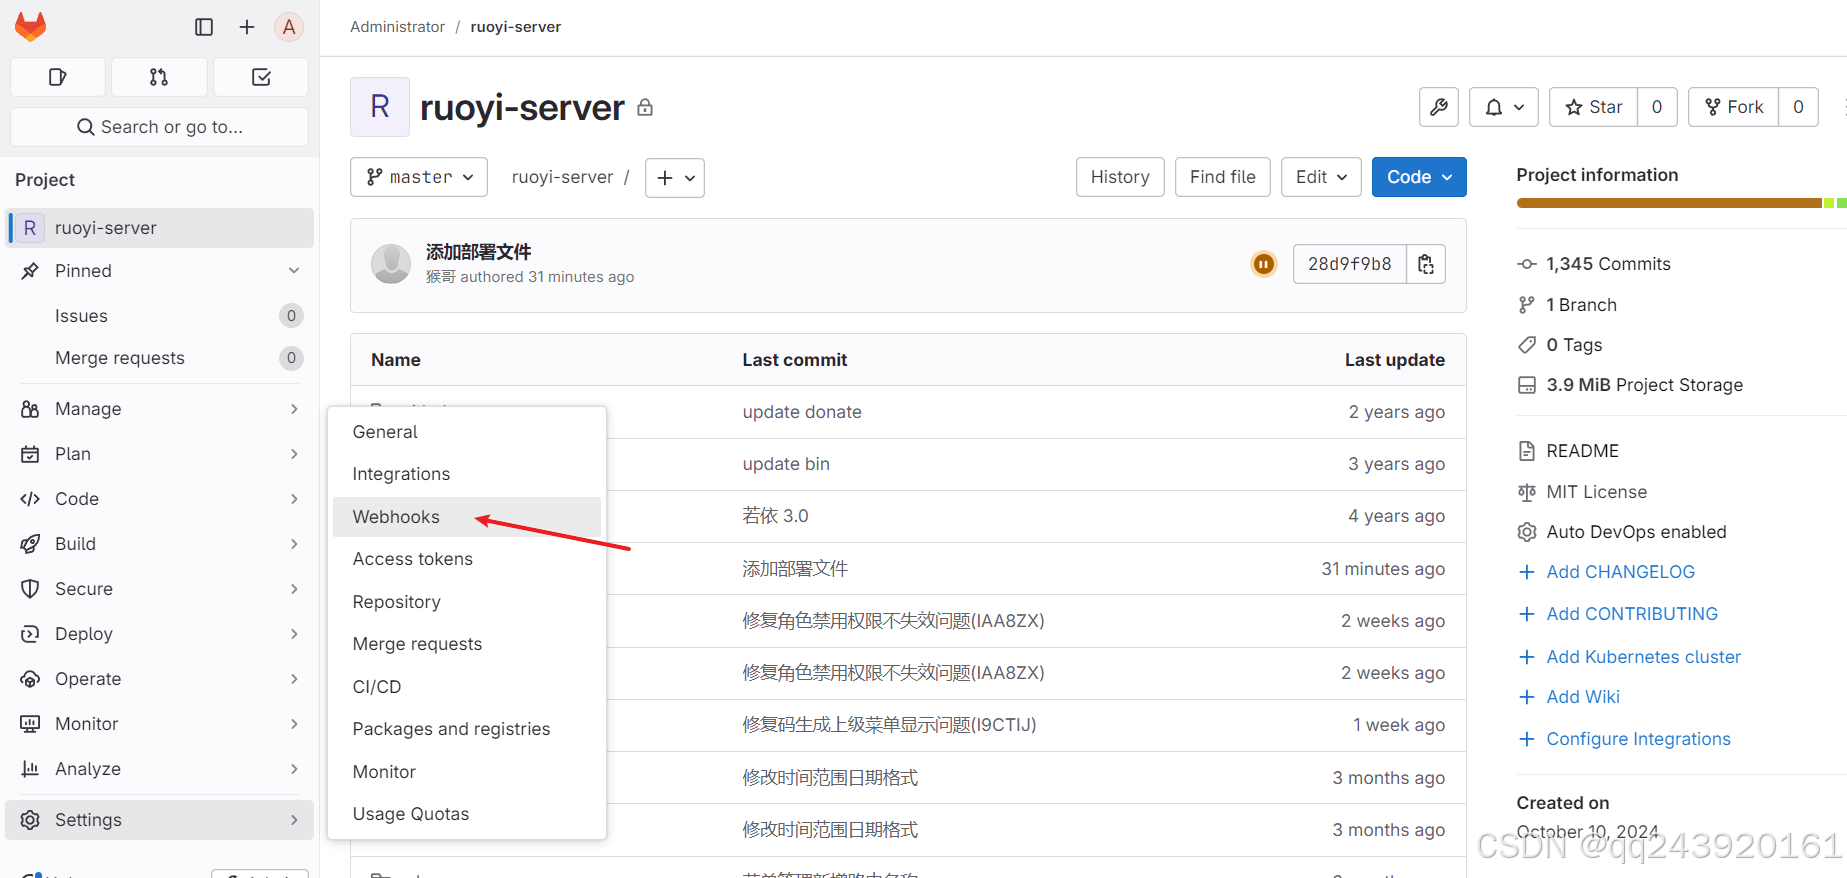This screenshot has width=1847, height=878.
Task: Open the to-do list shortcut icon
Action: click(x=261, y=77)
